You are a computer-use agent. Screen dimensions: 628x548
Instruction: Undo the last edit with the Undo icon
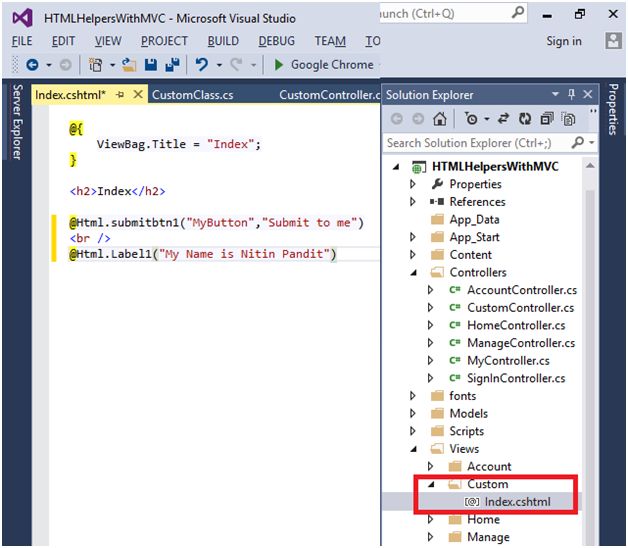point(202,64)
